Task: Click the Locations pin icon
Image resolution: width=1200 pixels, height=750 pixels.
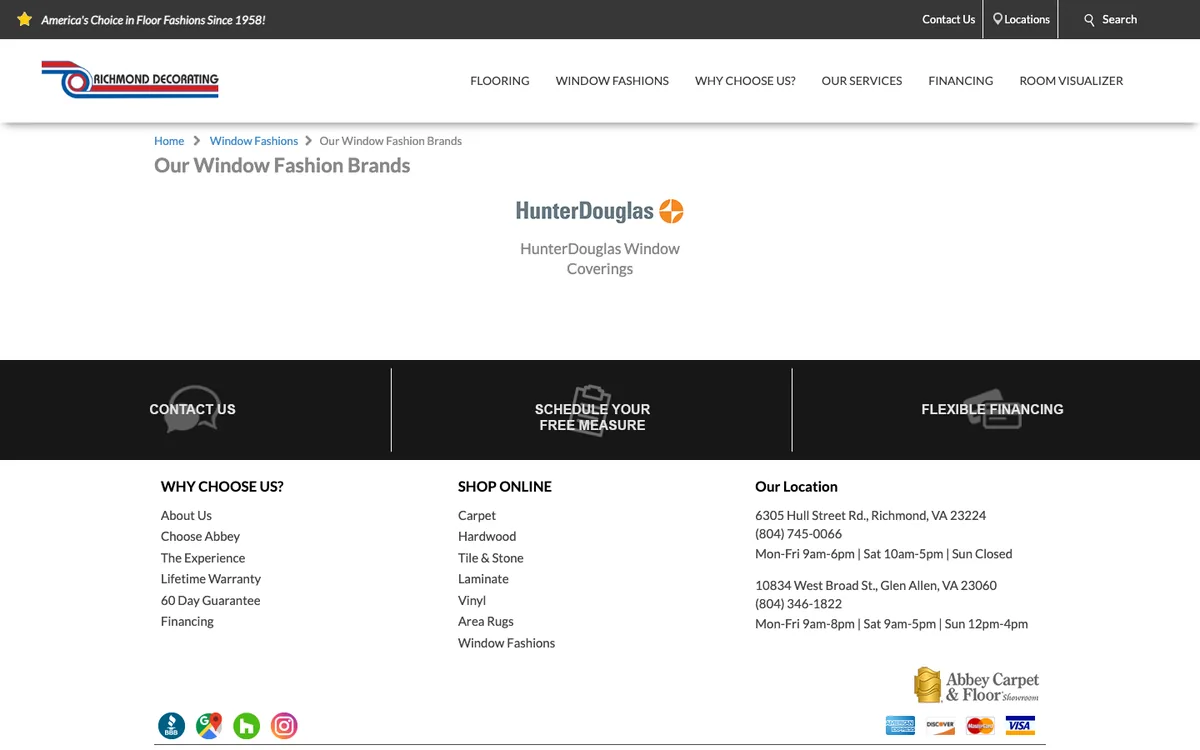Action: click(x=998, y=19)
